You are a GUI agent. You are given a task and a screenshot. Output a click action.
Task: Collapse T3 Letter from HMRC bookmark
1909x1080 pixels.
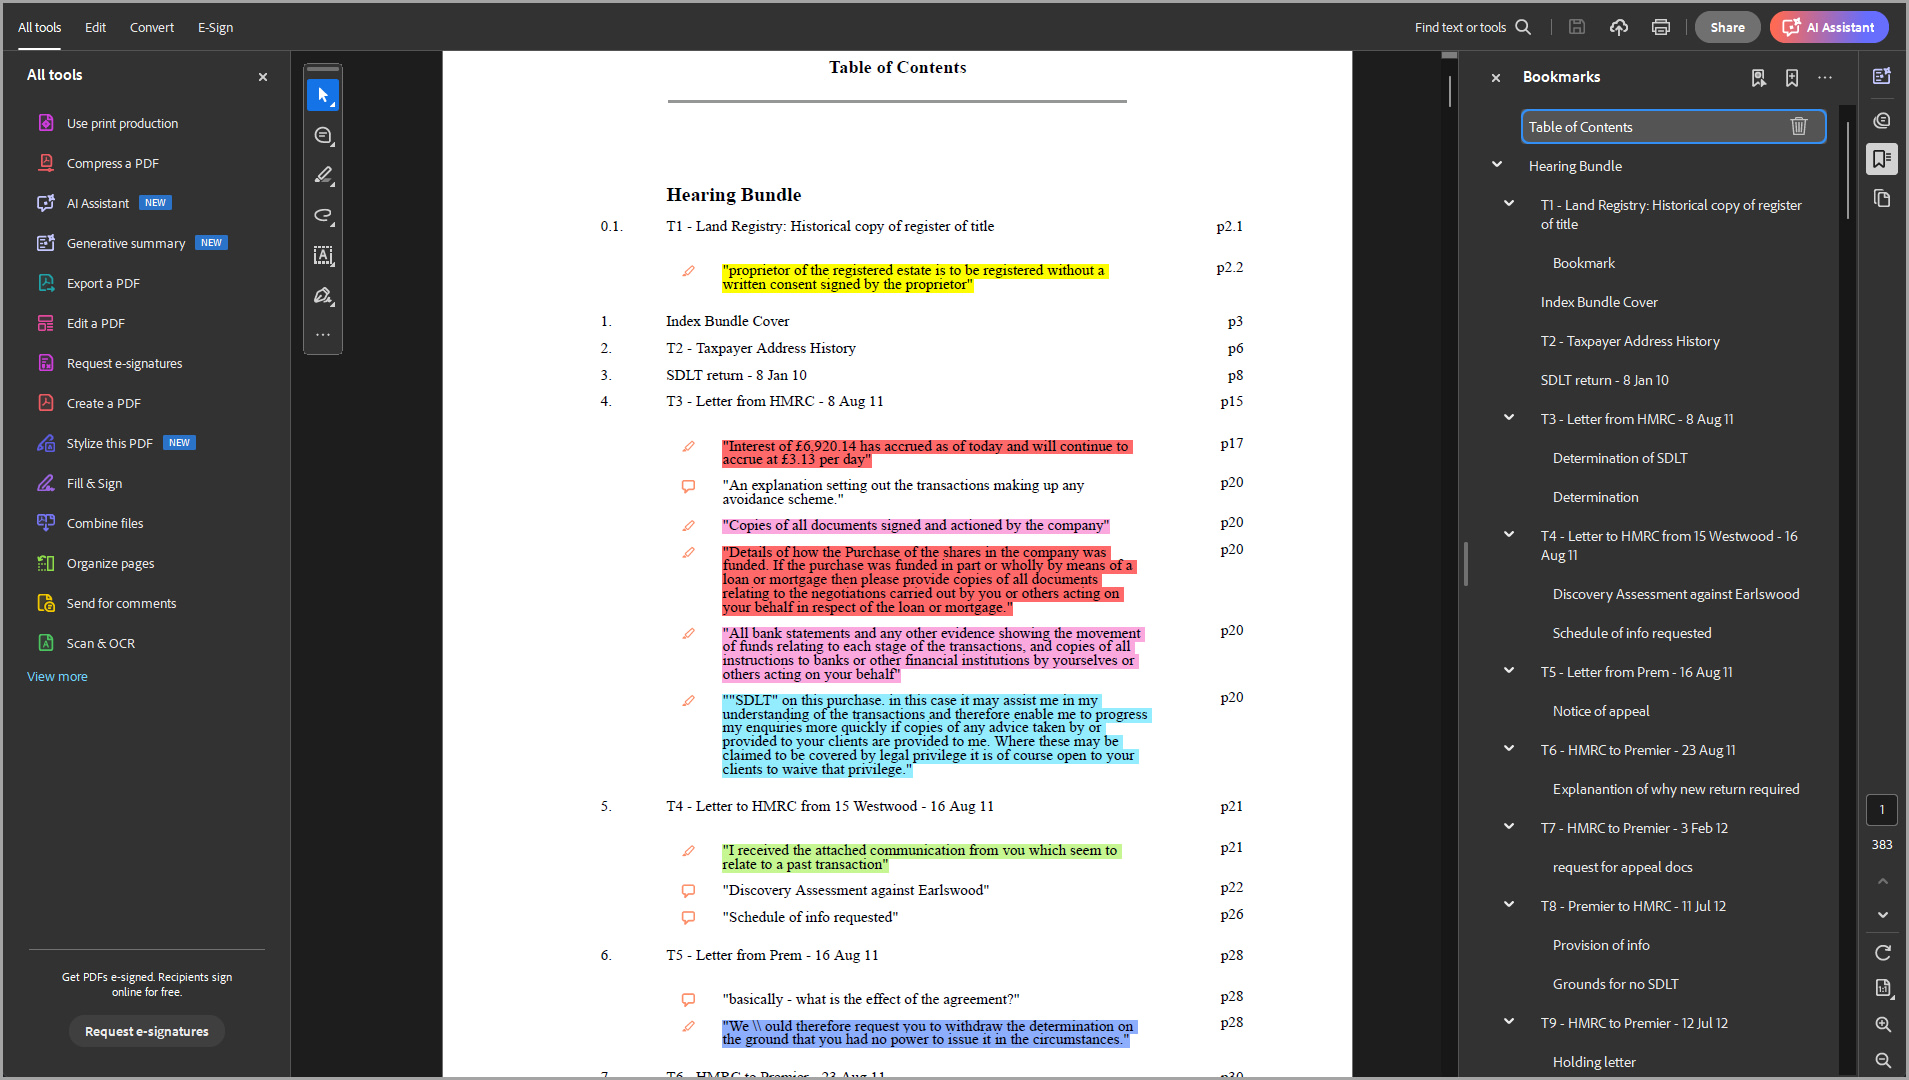pos(1509,418)
